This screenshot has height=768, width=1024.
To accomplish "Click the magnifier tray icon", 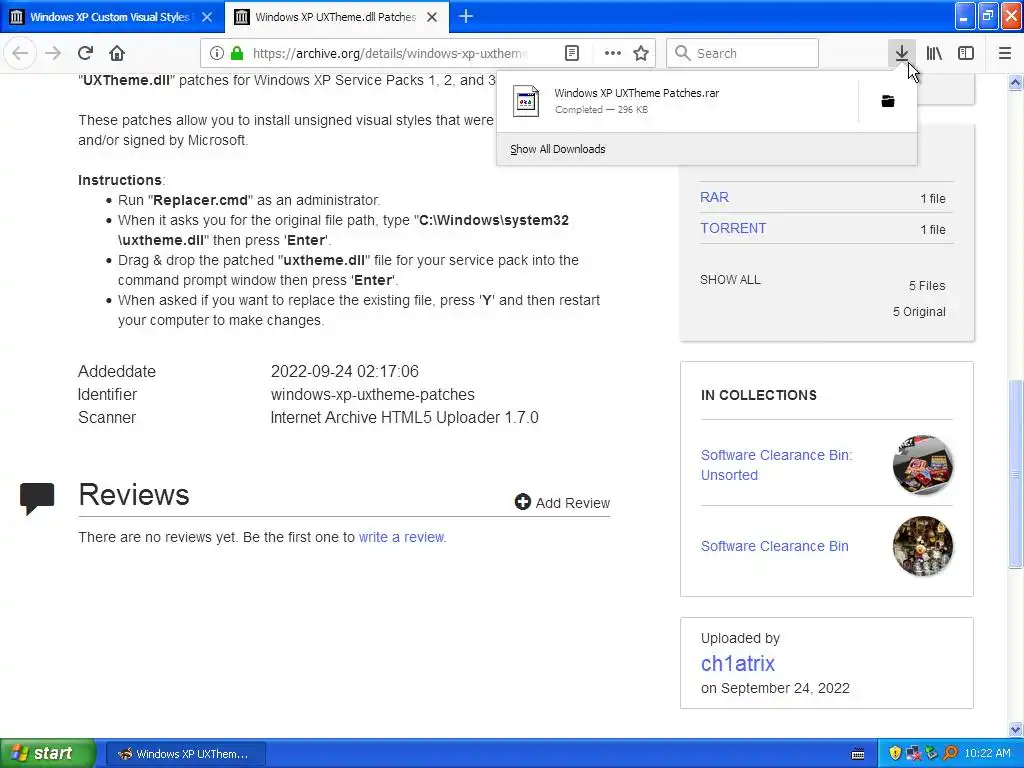I will (950, 753).
